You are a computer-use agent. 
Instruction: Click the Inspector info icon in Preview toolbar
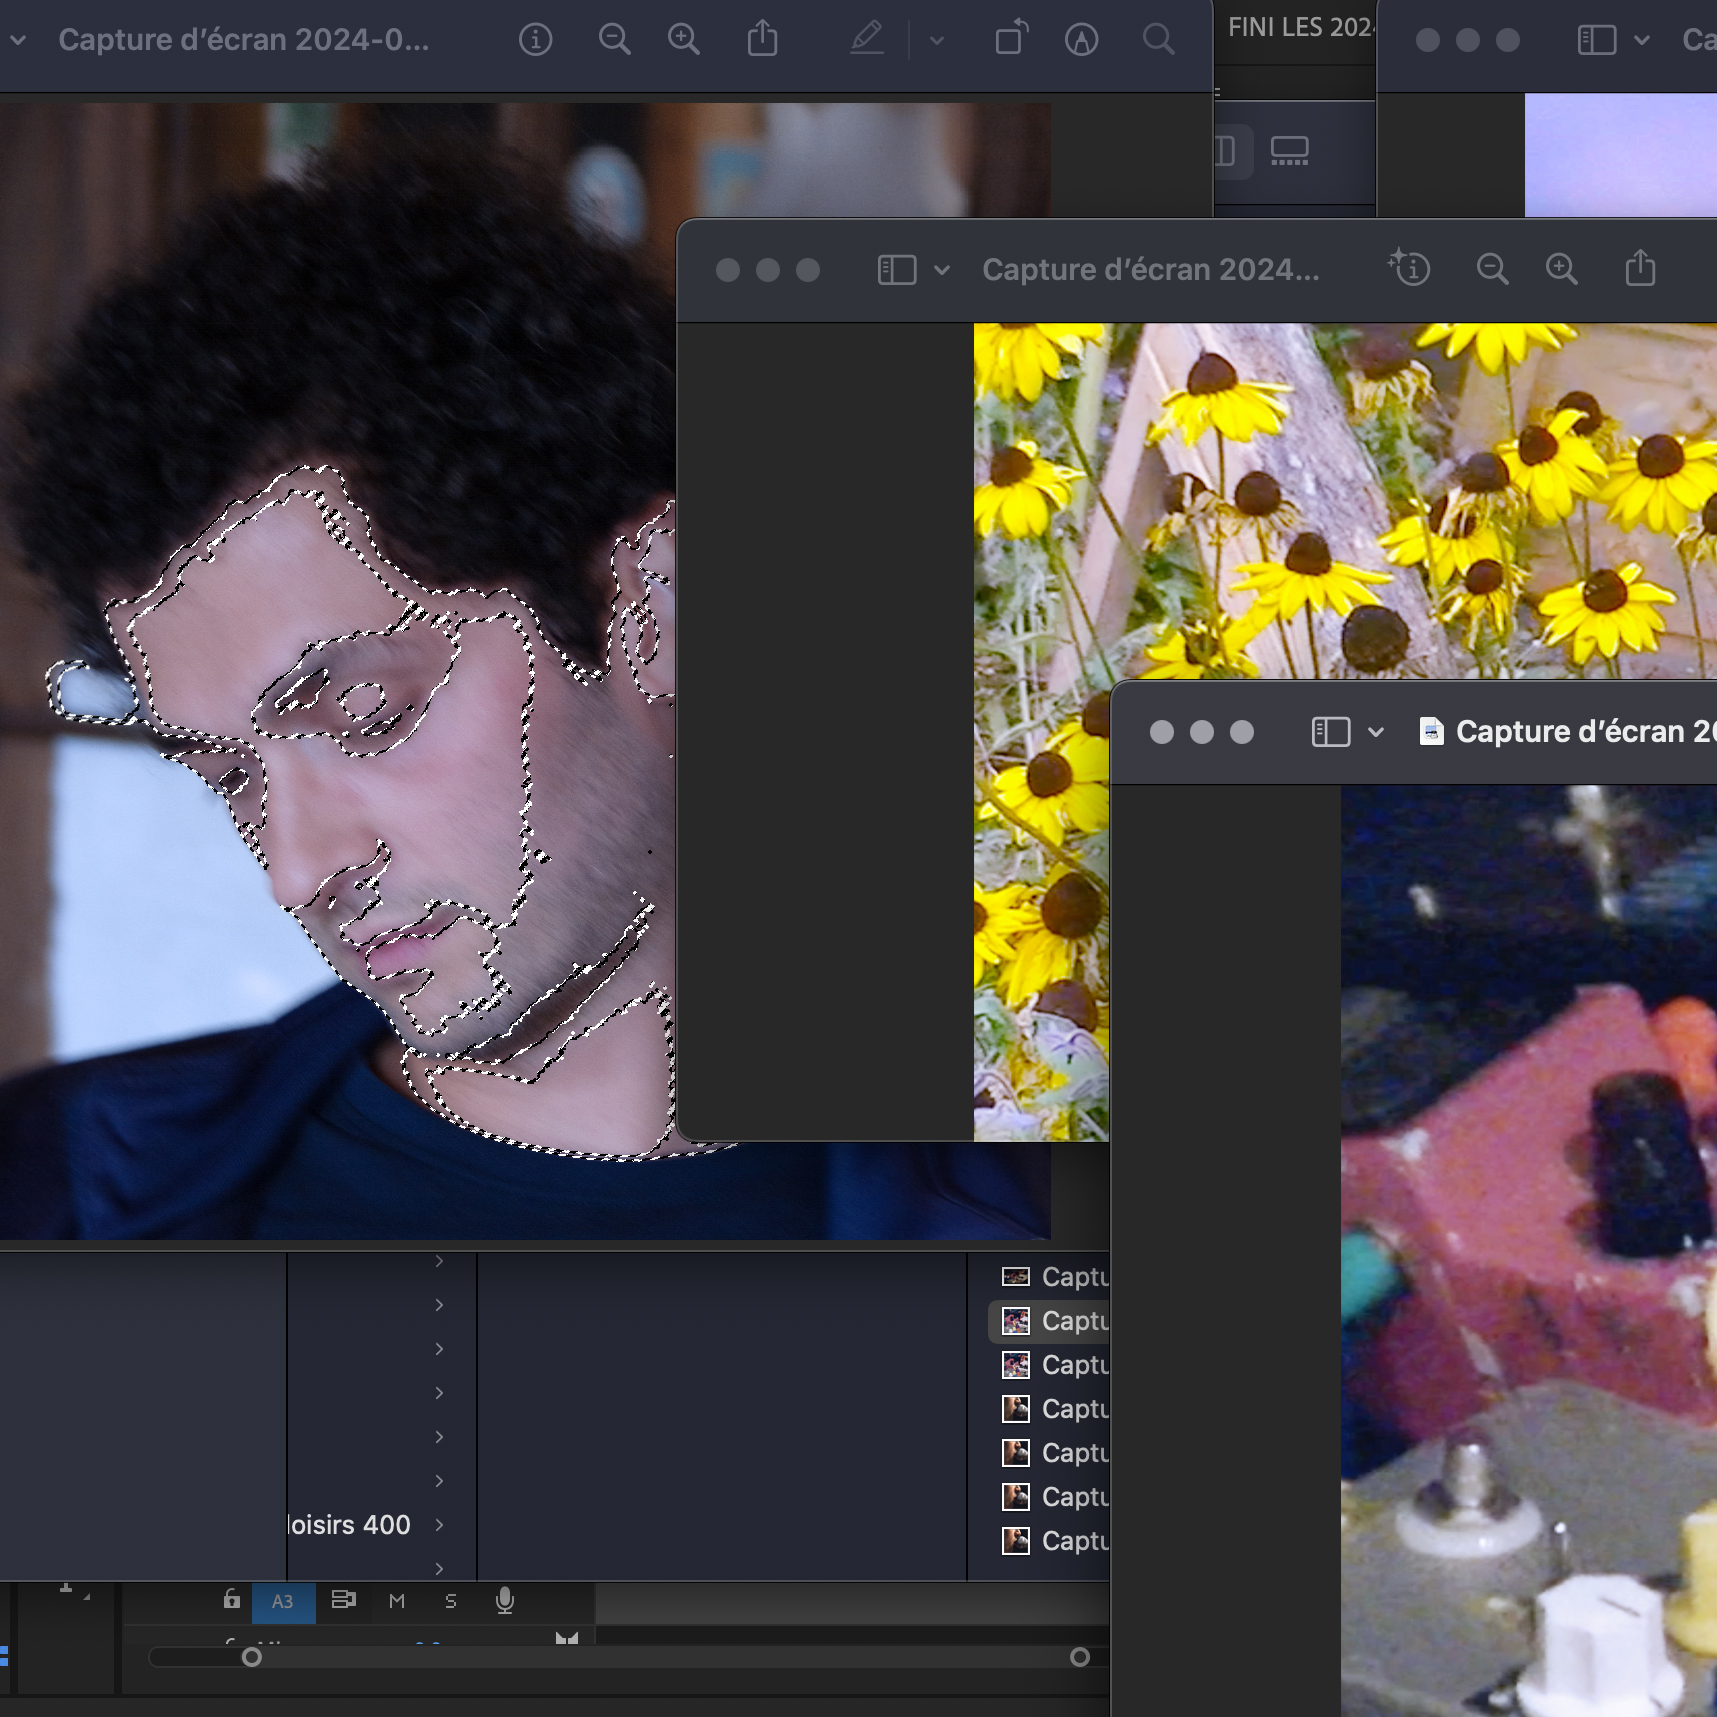[x=535, y=40]
